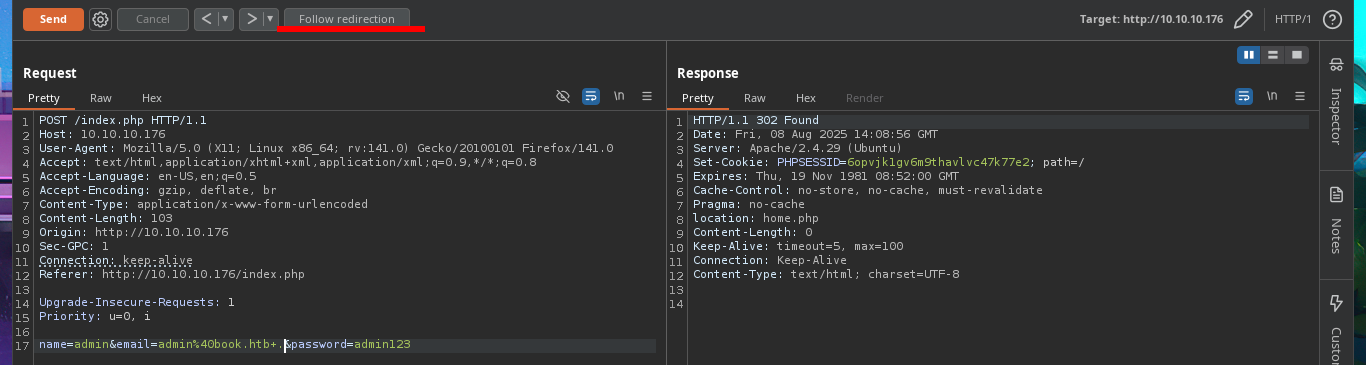
Task: Click the pencil icon to edit target
Action: pyautogui.click(x=1243, y=19)
